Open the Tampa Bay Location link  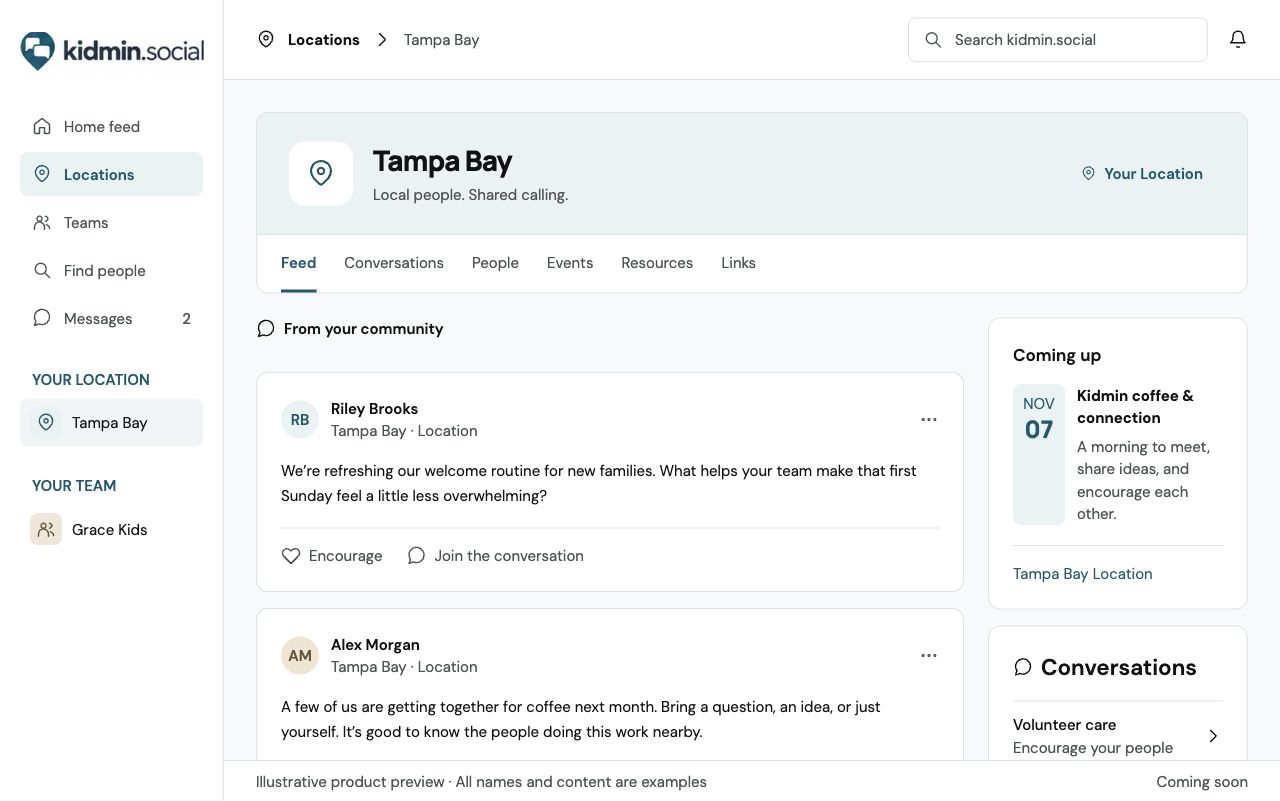click(1082, 574)
